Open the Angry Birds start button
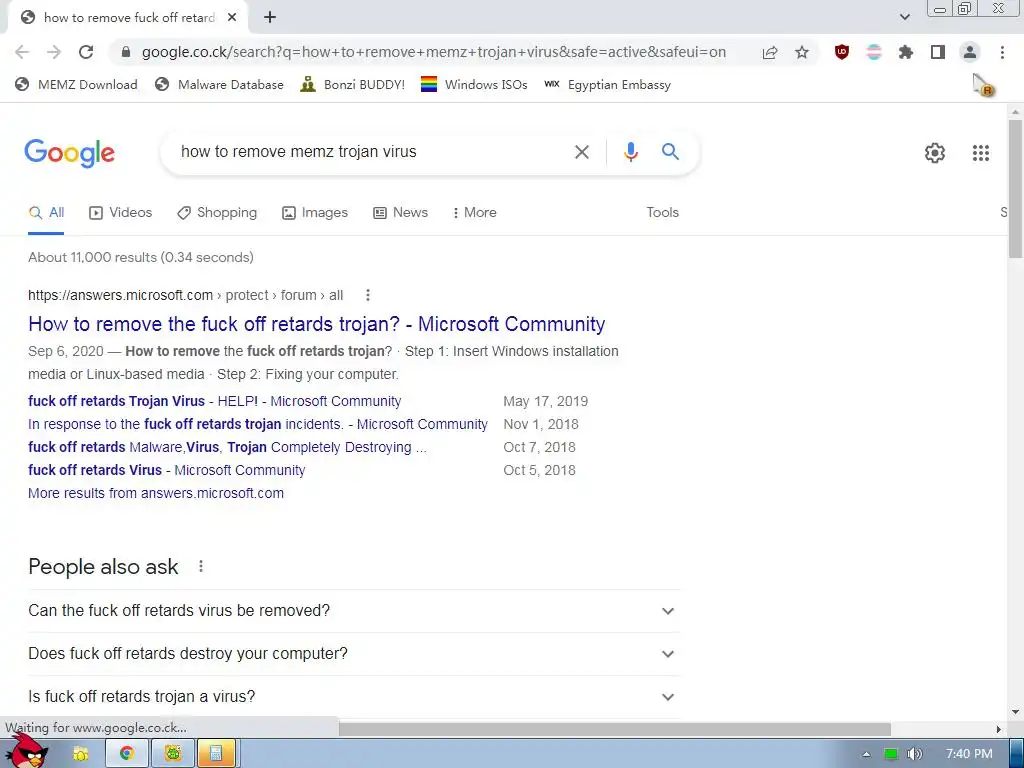Image resolution: width=1024 pixels, height=768 pixels. point(25,752)
